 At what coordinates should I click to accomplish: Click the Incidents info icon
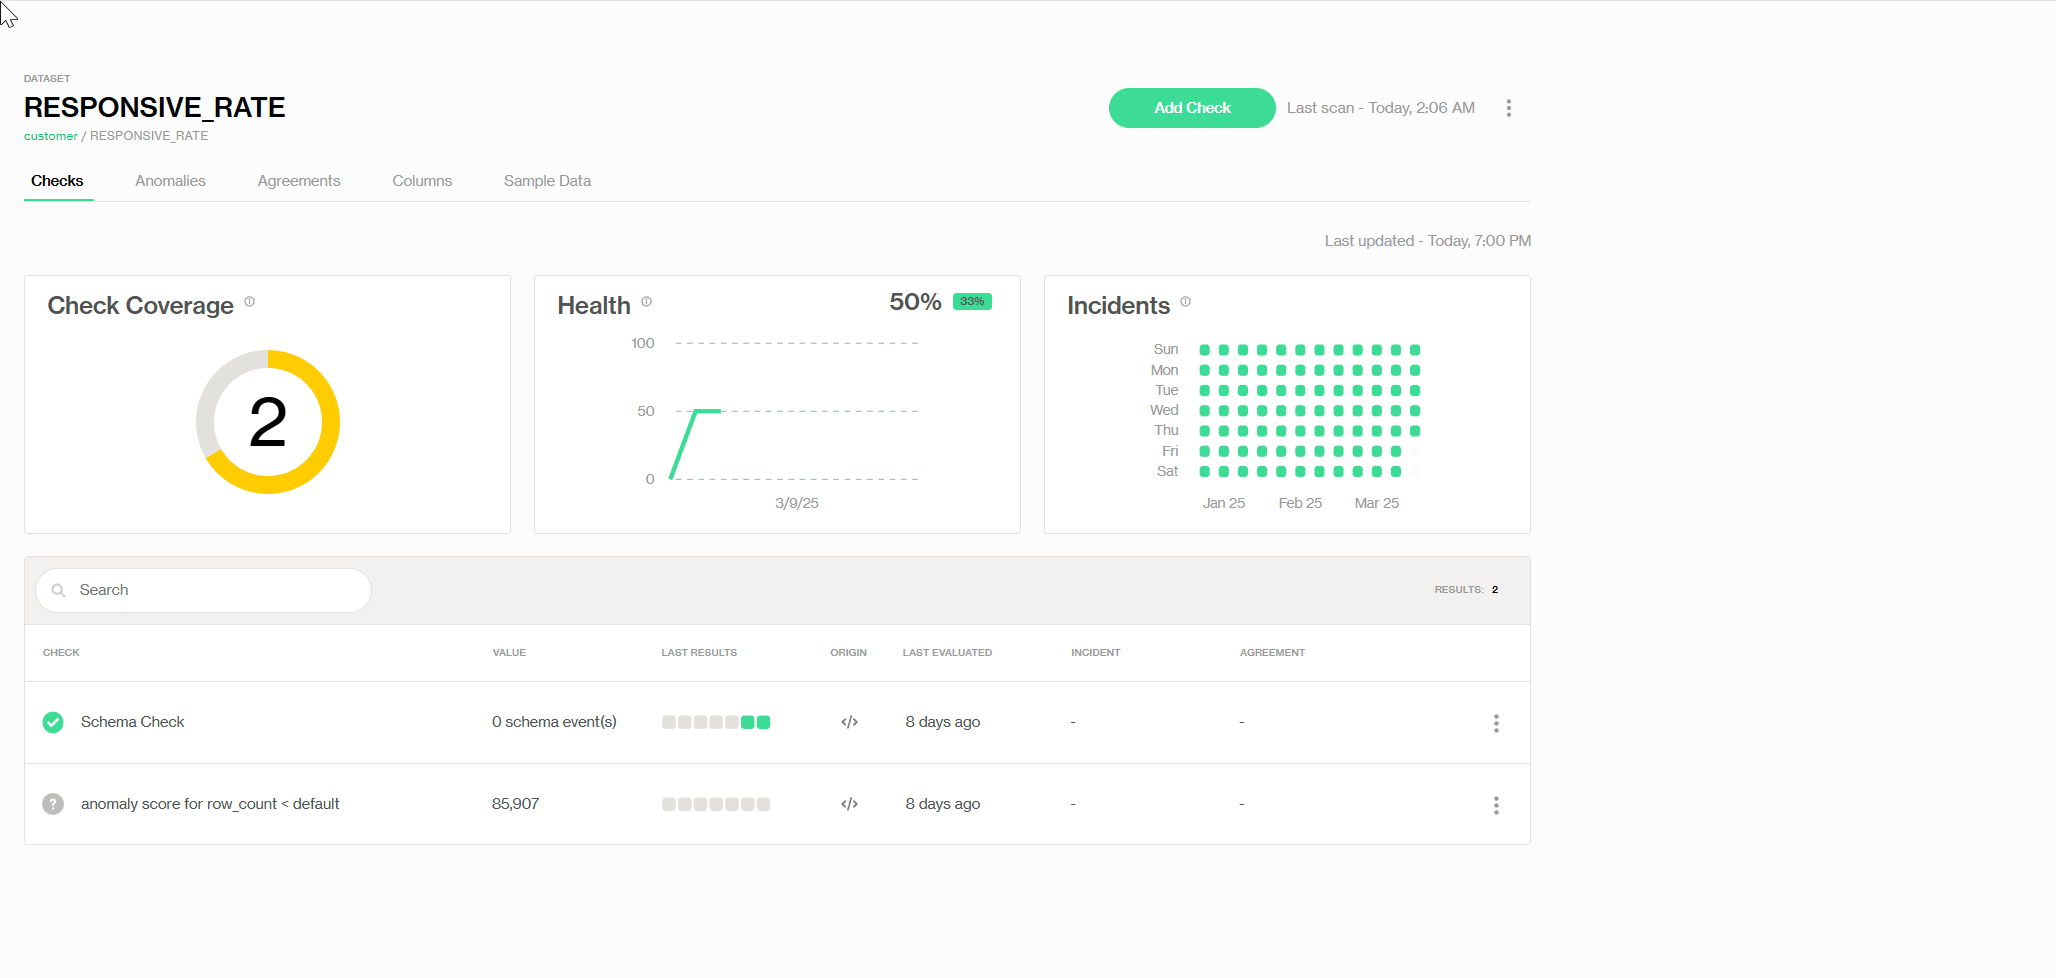[x=1185, y=301]
